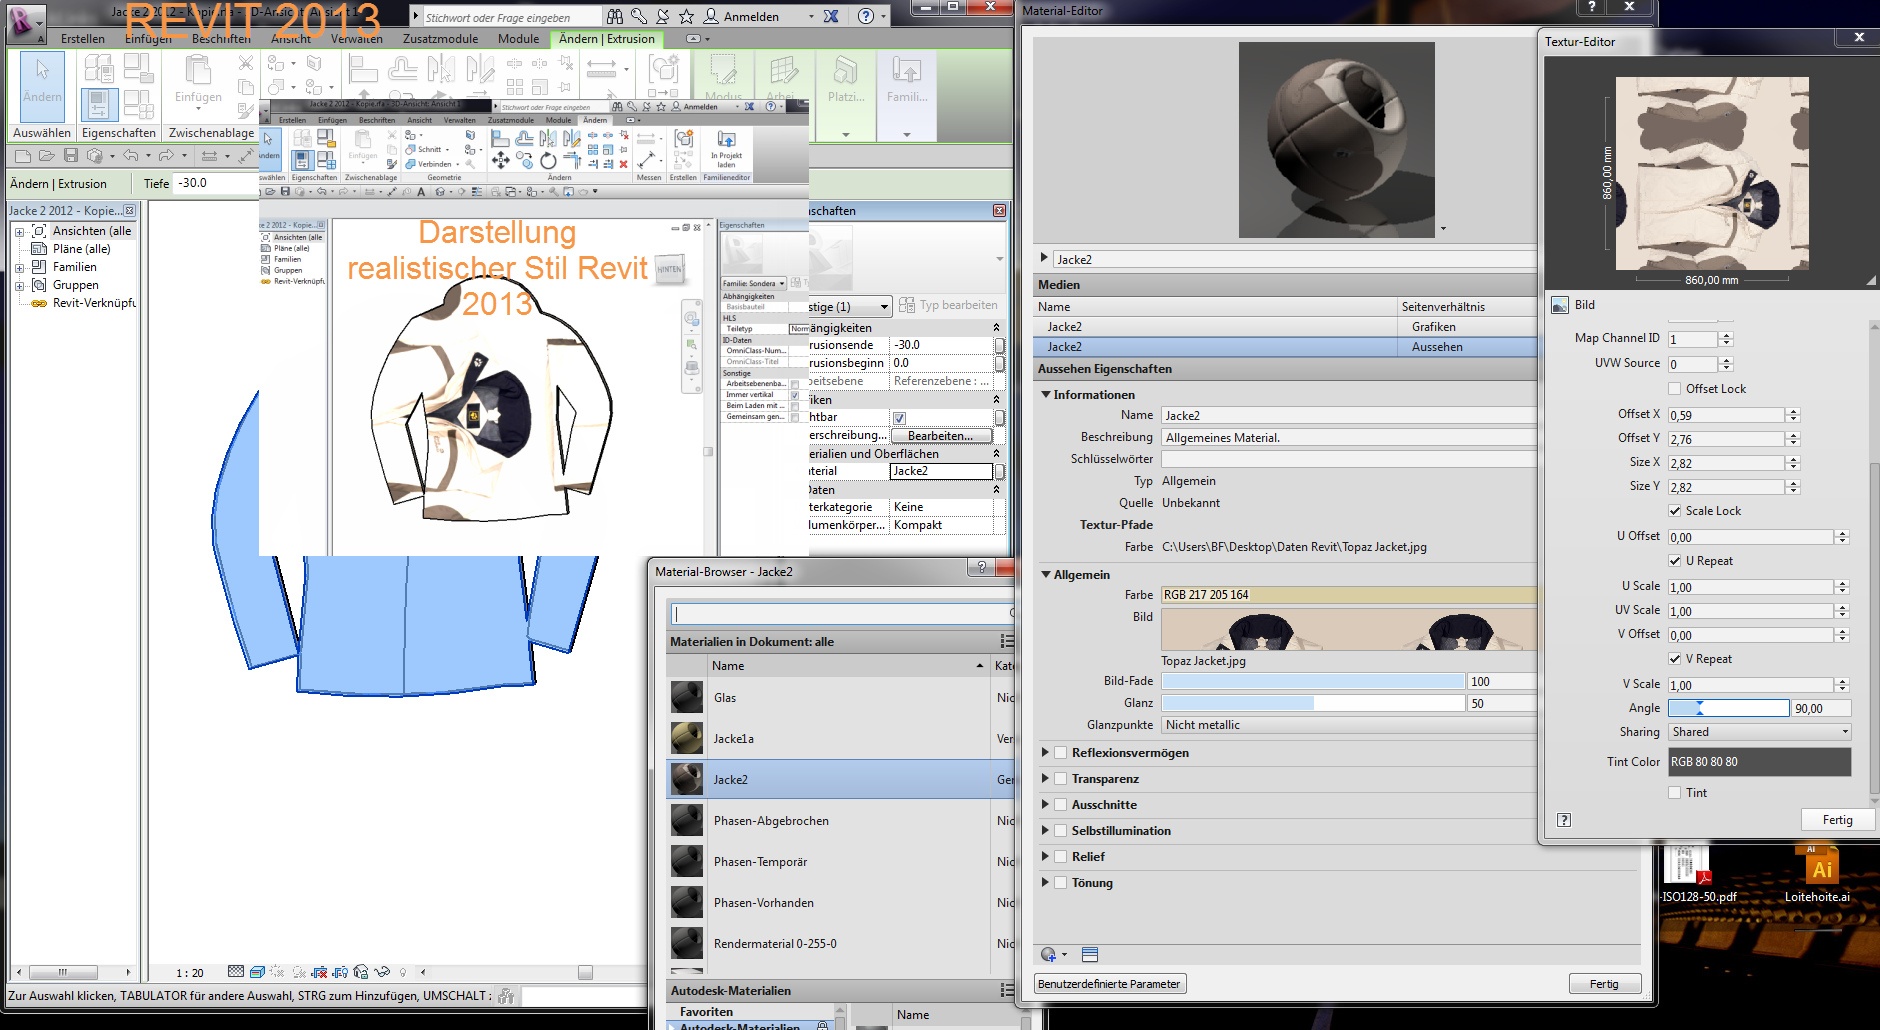This screenshot has height=1030, width=1880.
Task: Open the Module ribbon tab
Action: pyautogui.click(x=519, y=39)
